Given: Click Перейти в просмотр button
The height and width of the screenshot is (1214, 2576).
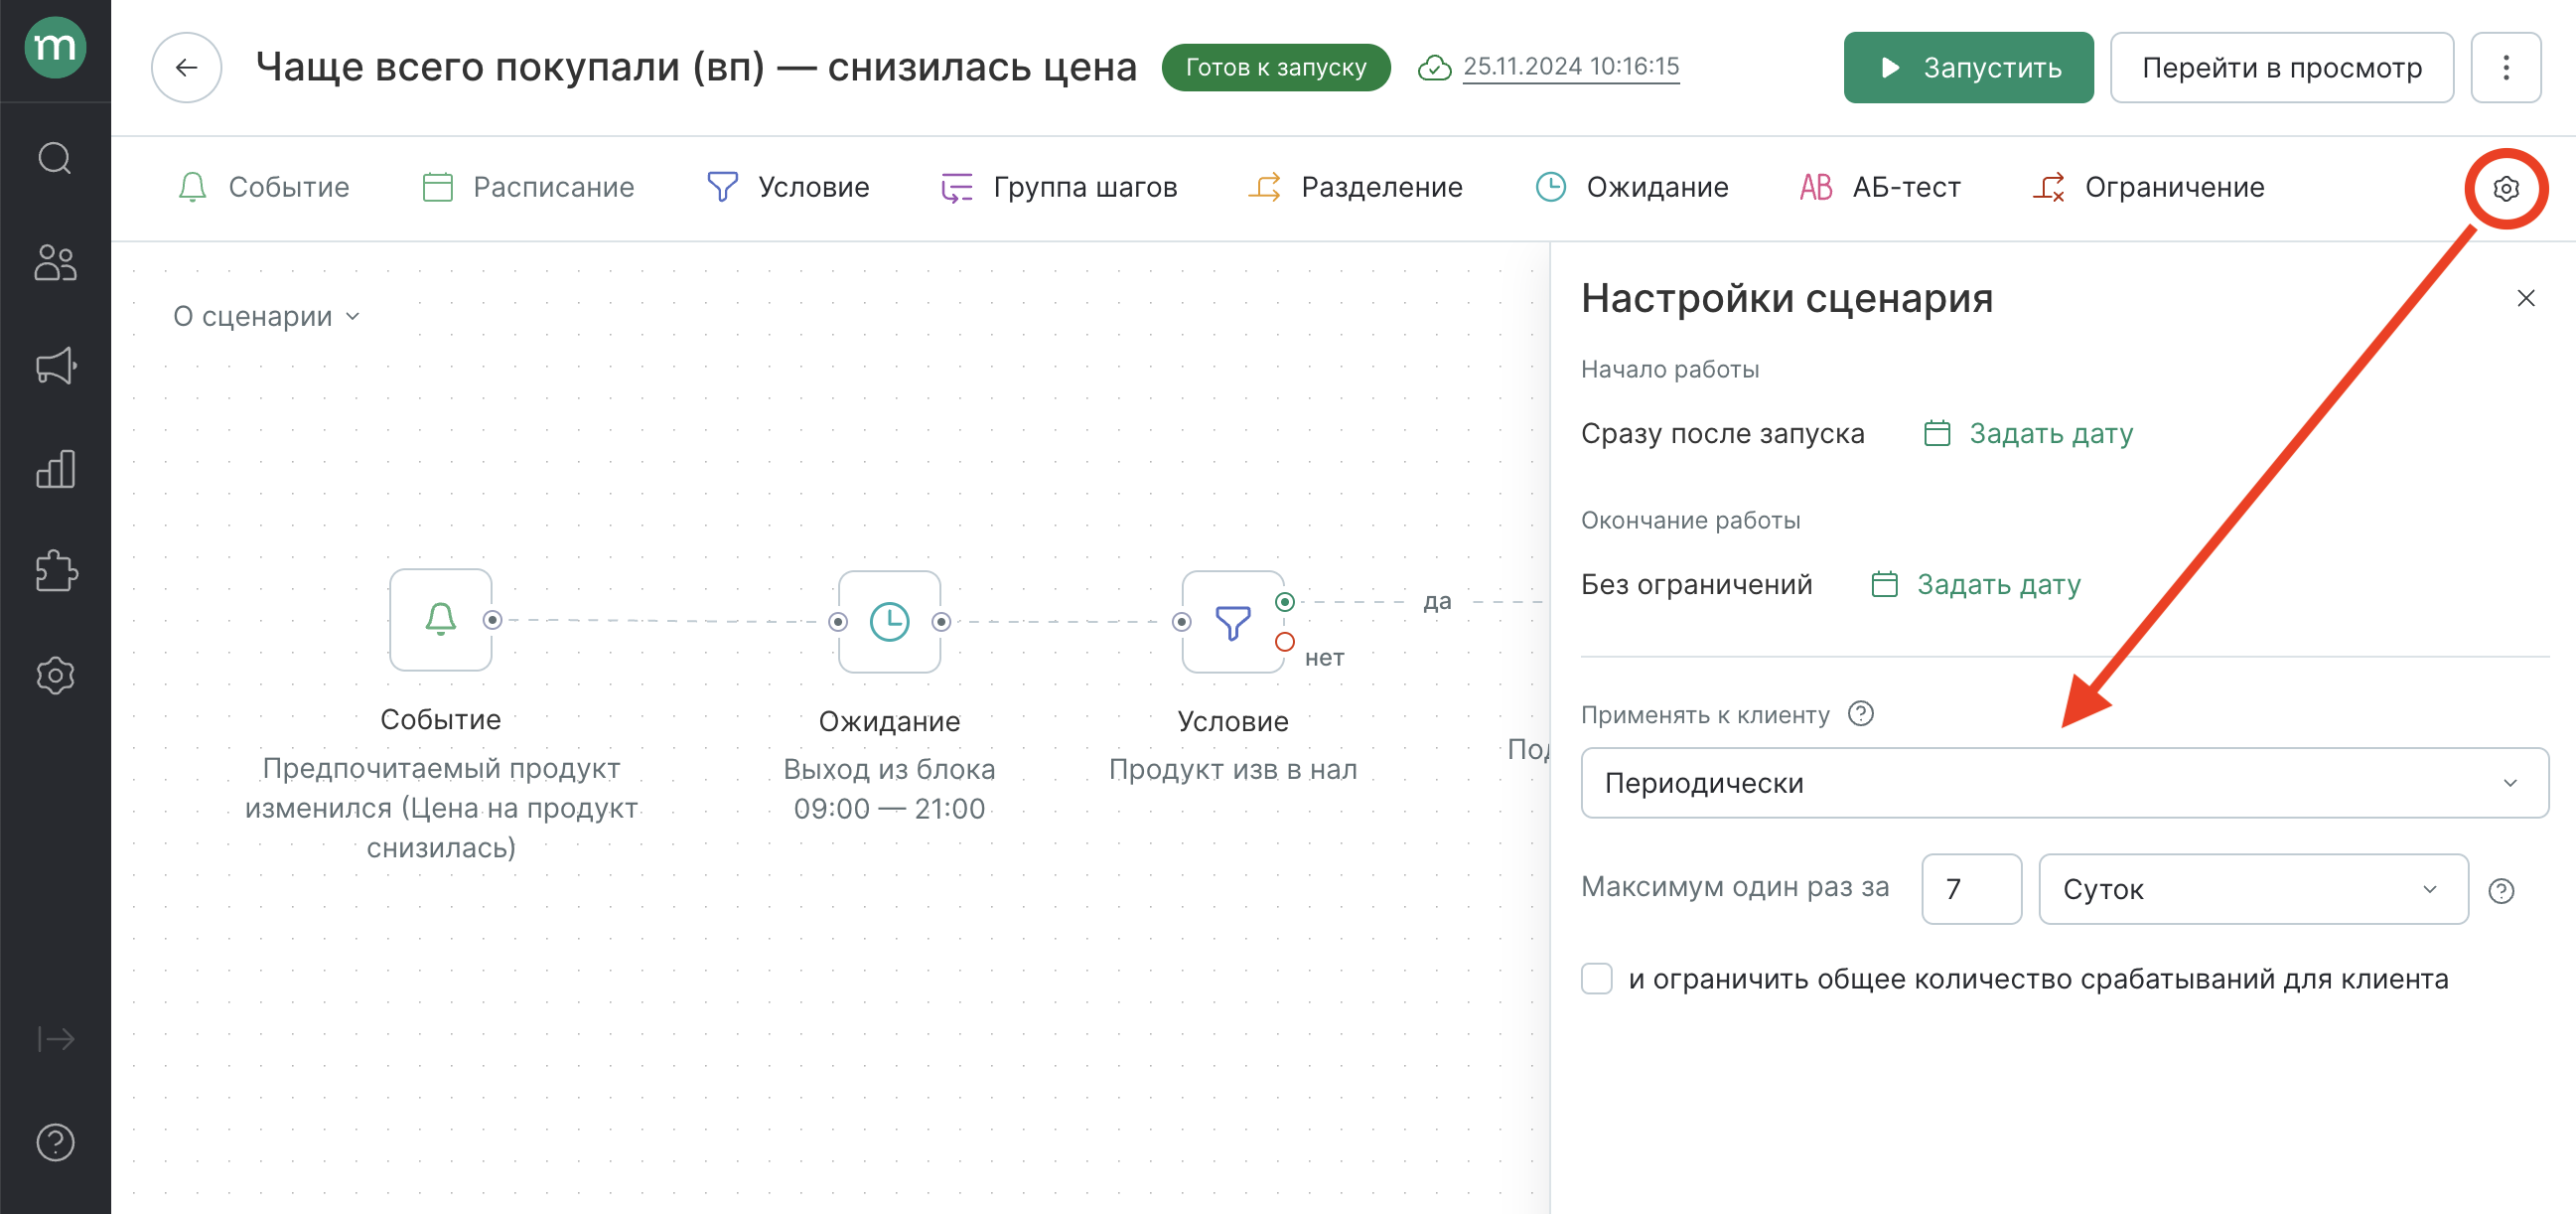Looking at the screenshot, I should point(2280,67).
